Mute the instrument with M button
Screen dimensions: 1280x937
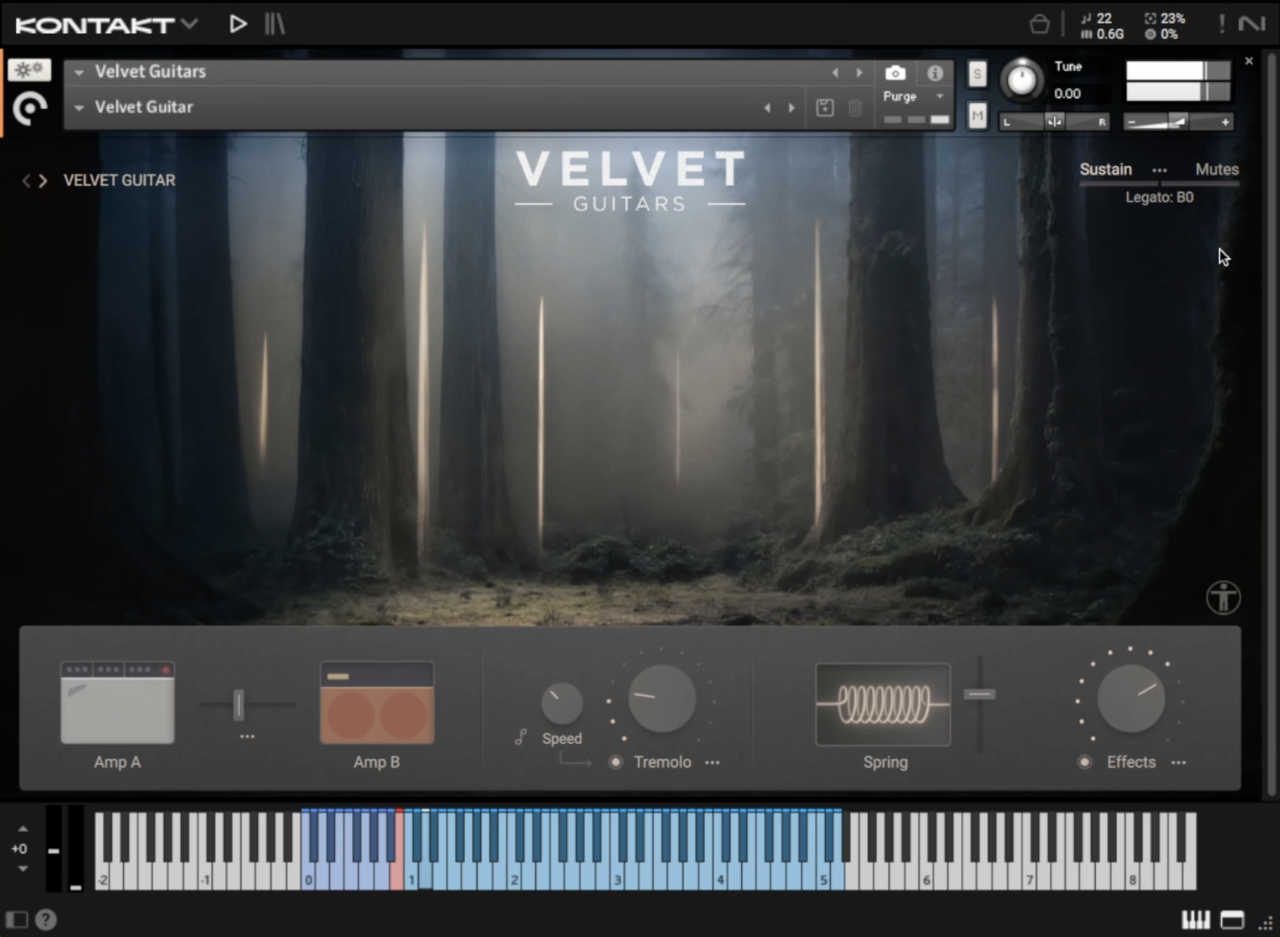[977, 117]
